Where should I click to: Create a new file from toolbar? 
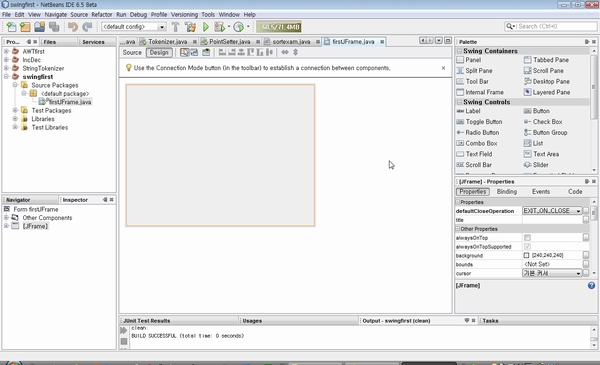tap(11, 27)
